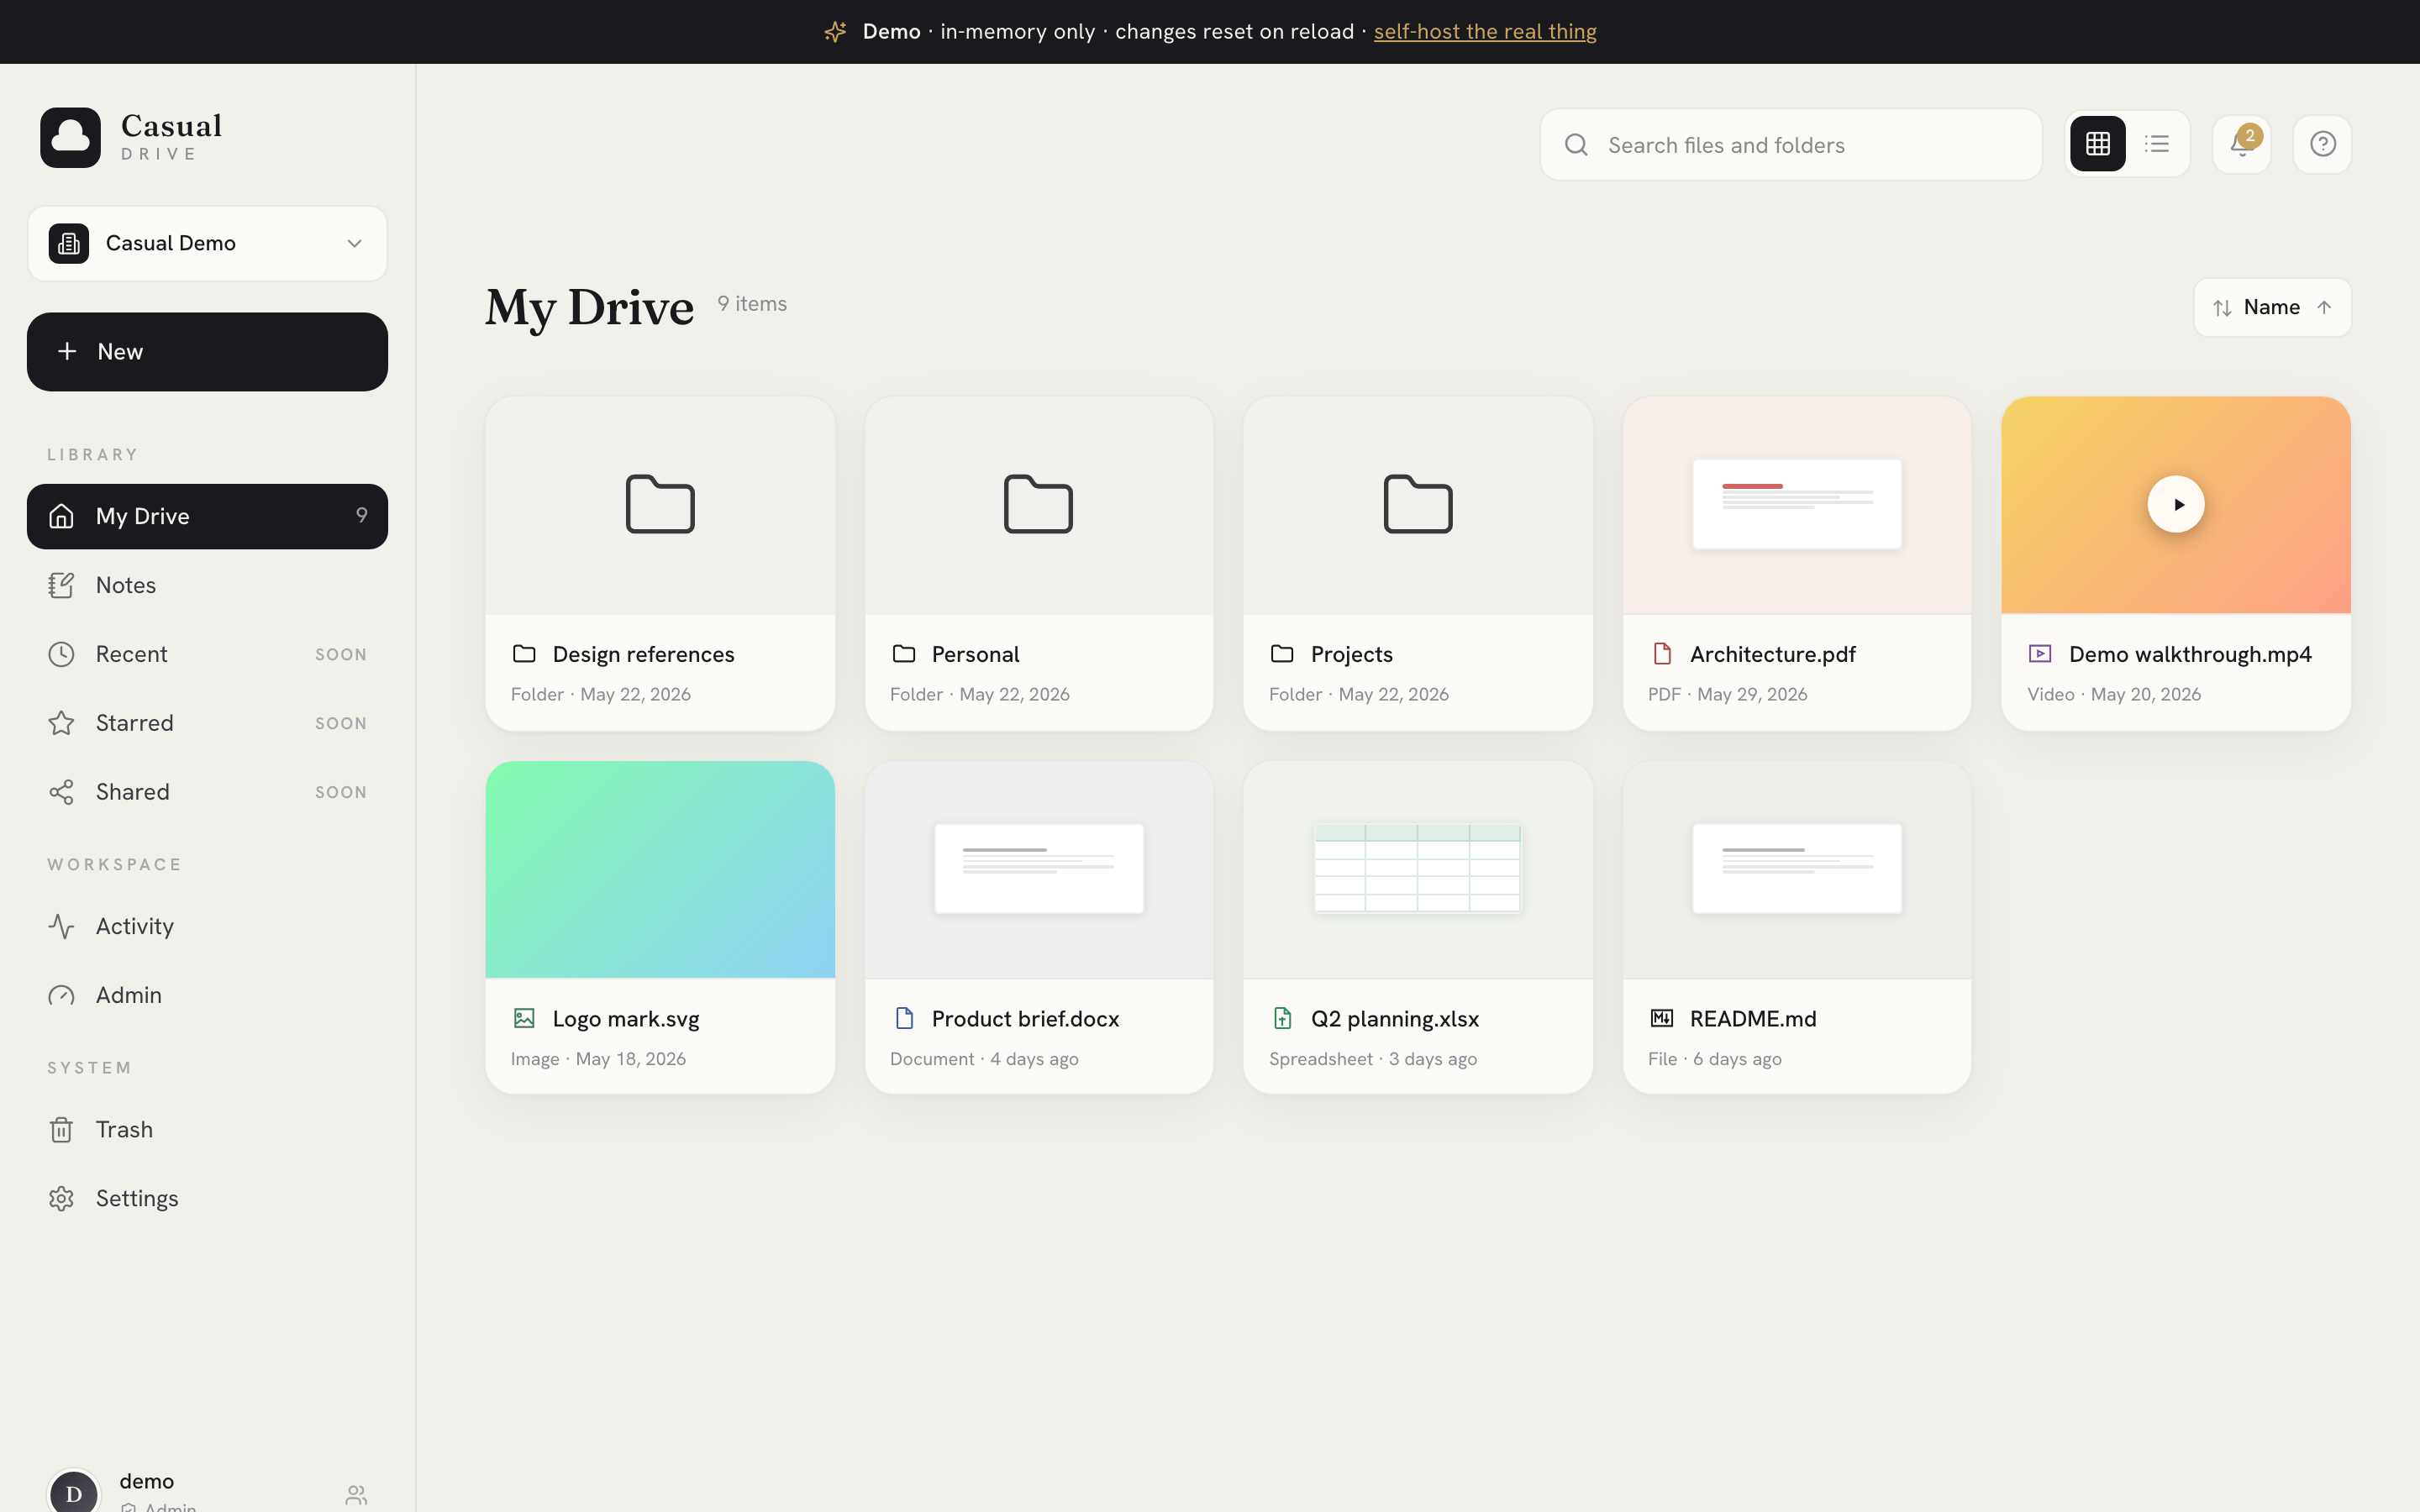
Task: Open Notes in sidebar
Action: (x=207, y=585)
